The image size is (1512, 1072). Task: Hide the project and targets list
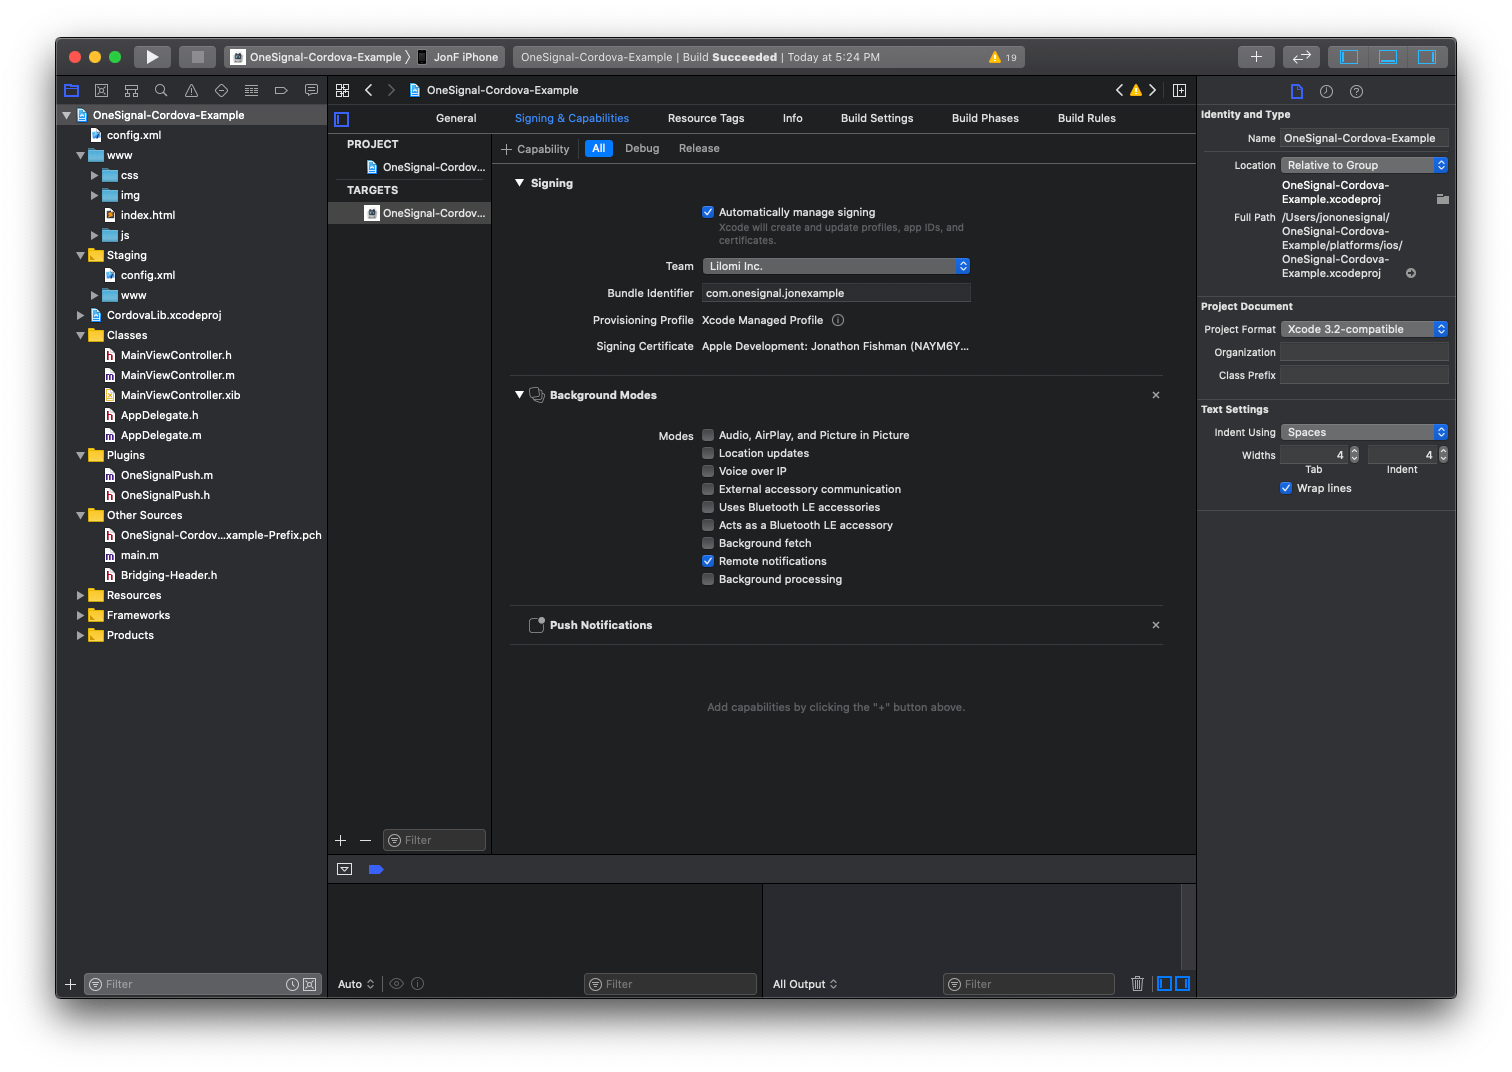pyautogui.click(x=341, y=119)
